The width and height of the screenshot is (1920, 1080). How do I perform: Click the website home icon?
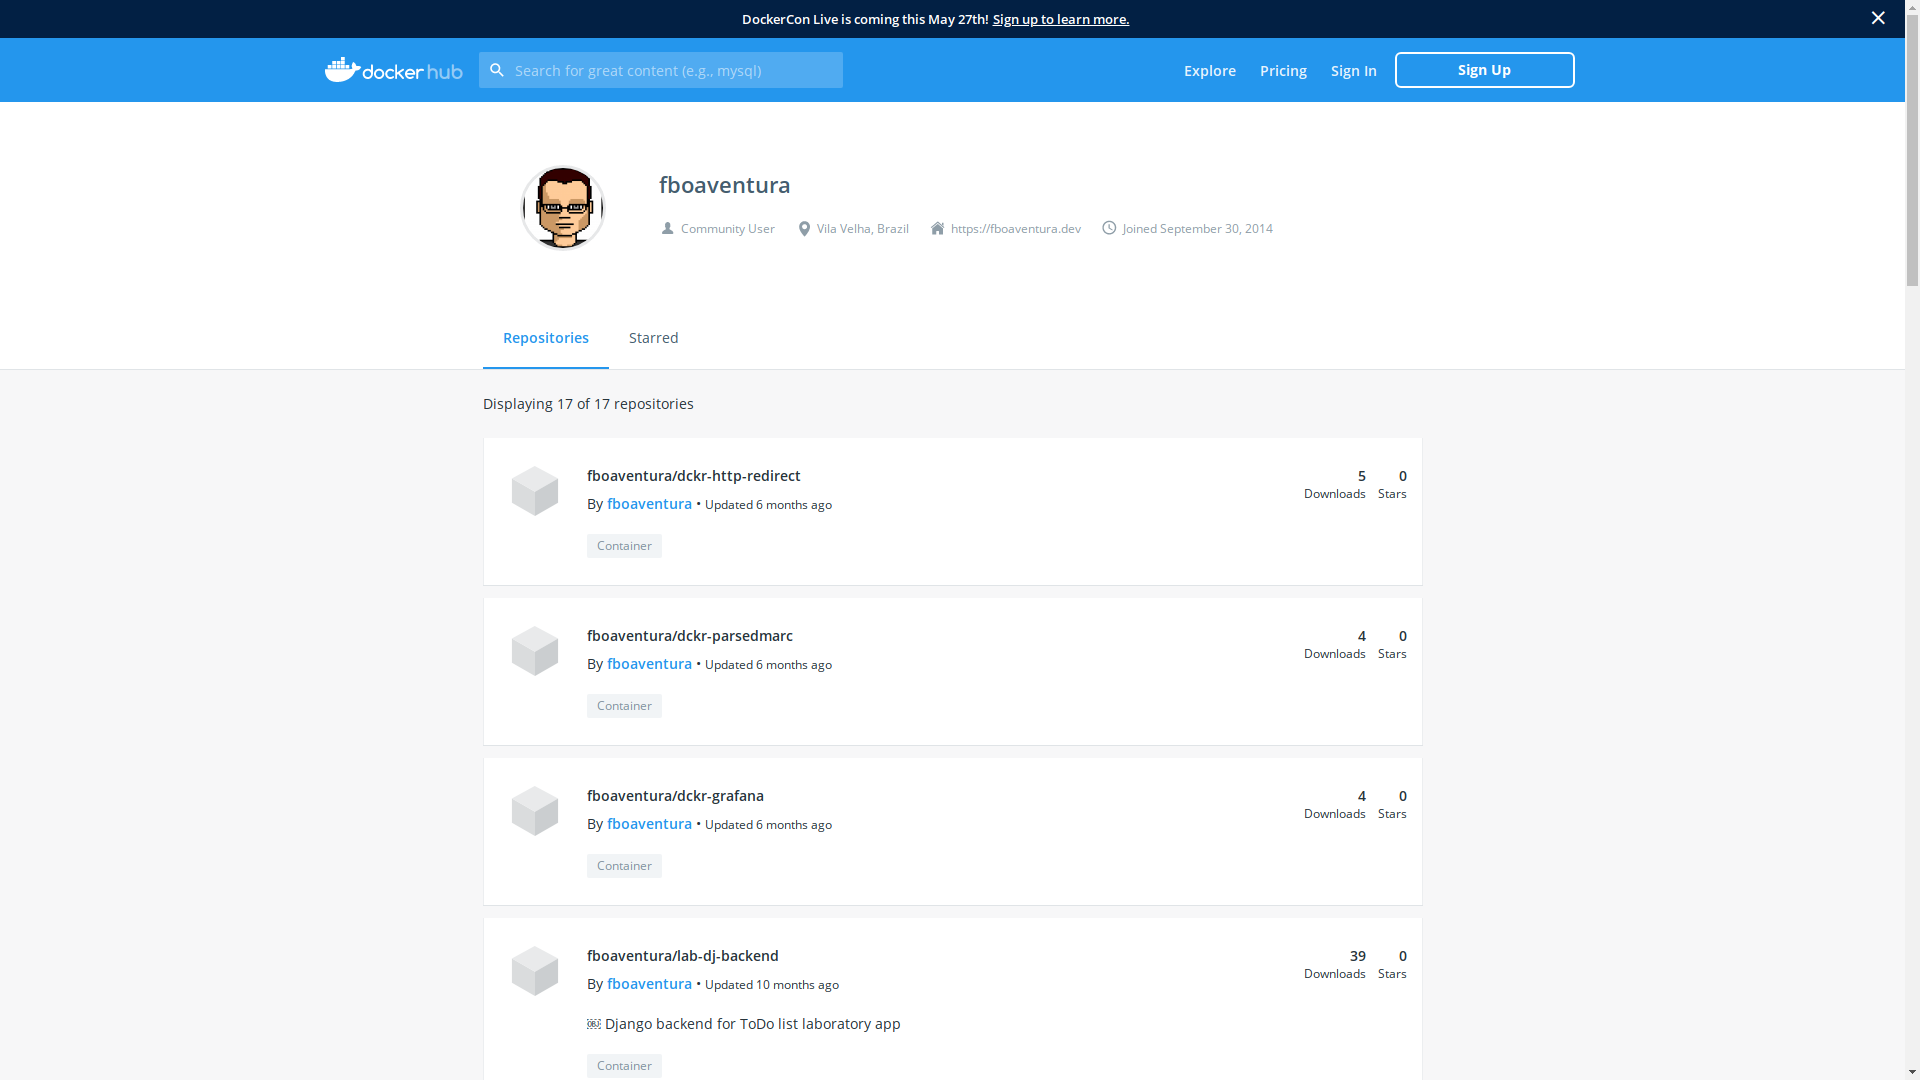pyautogui.click(x=937, y=228)
